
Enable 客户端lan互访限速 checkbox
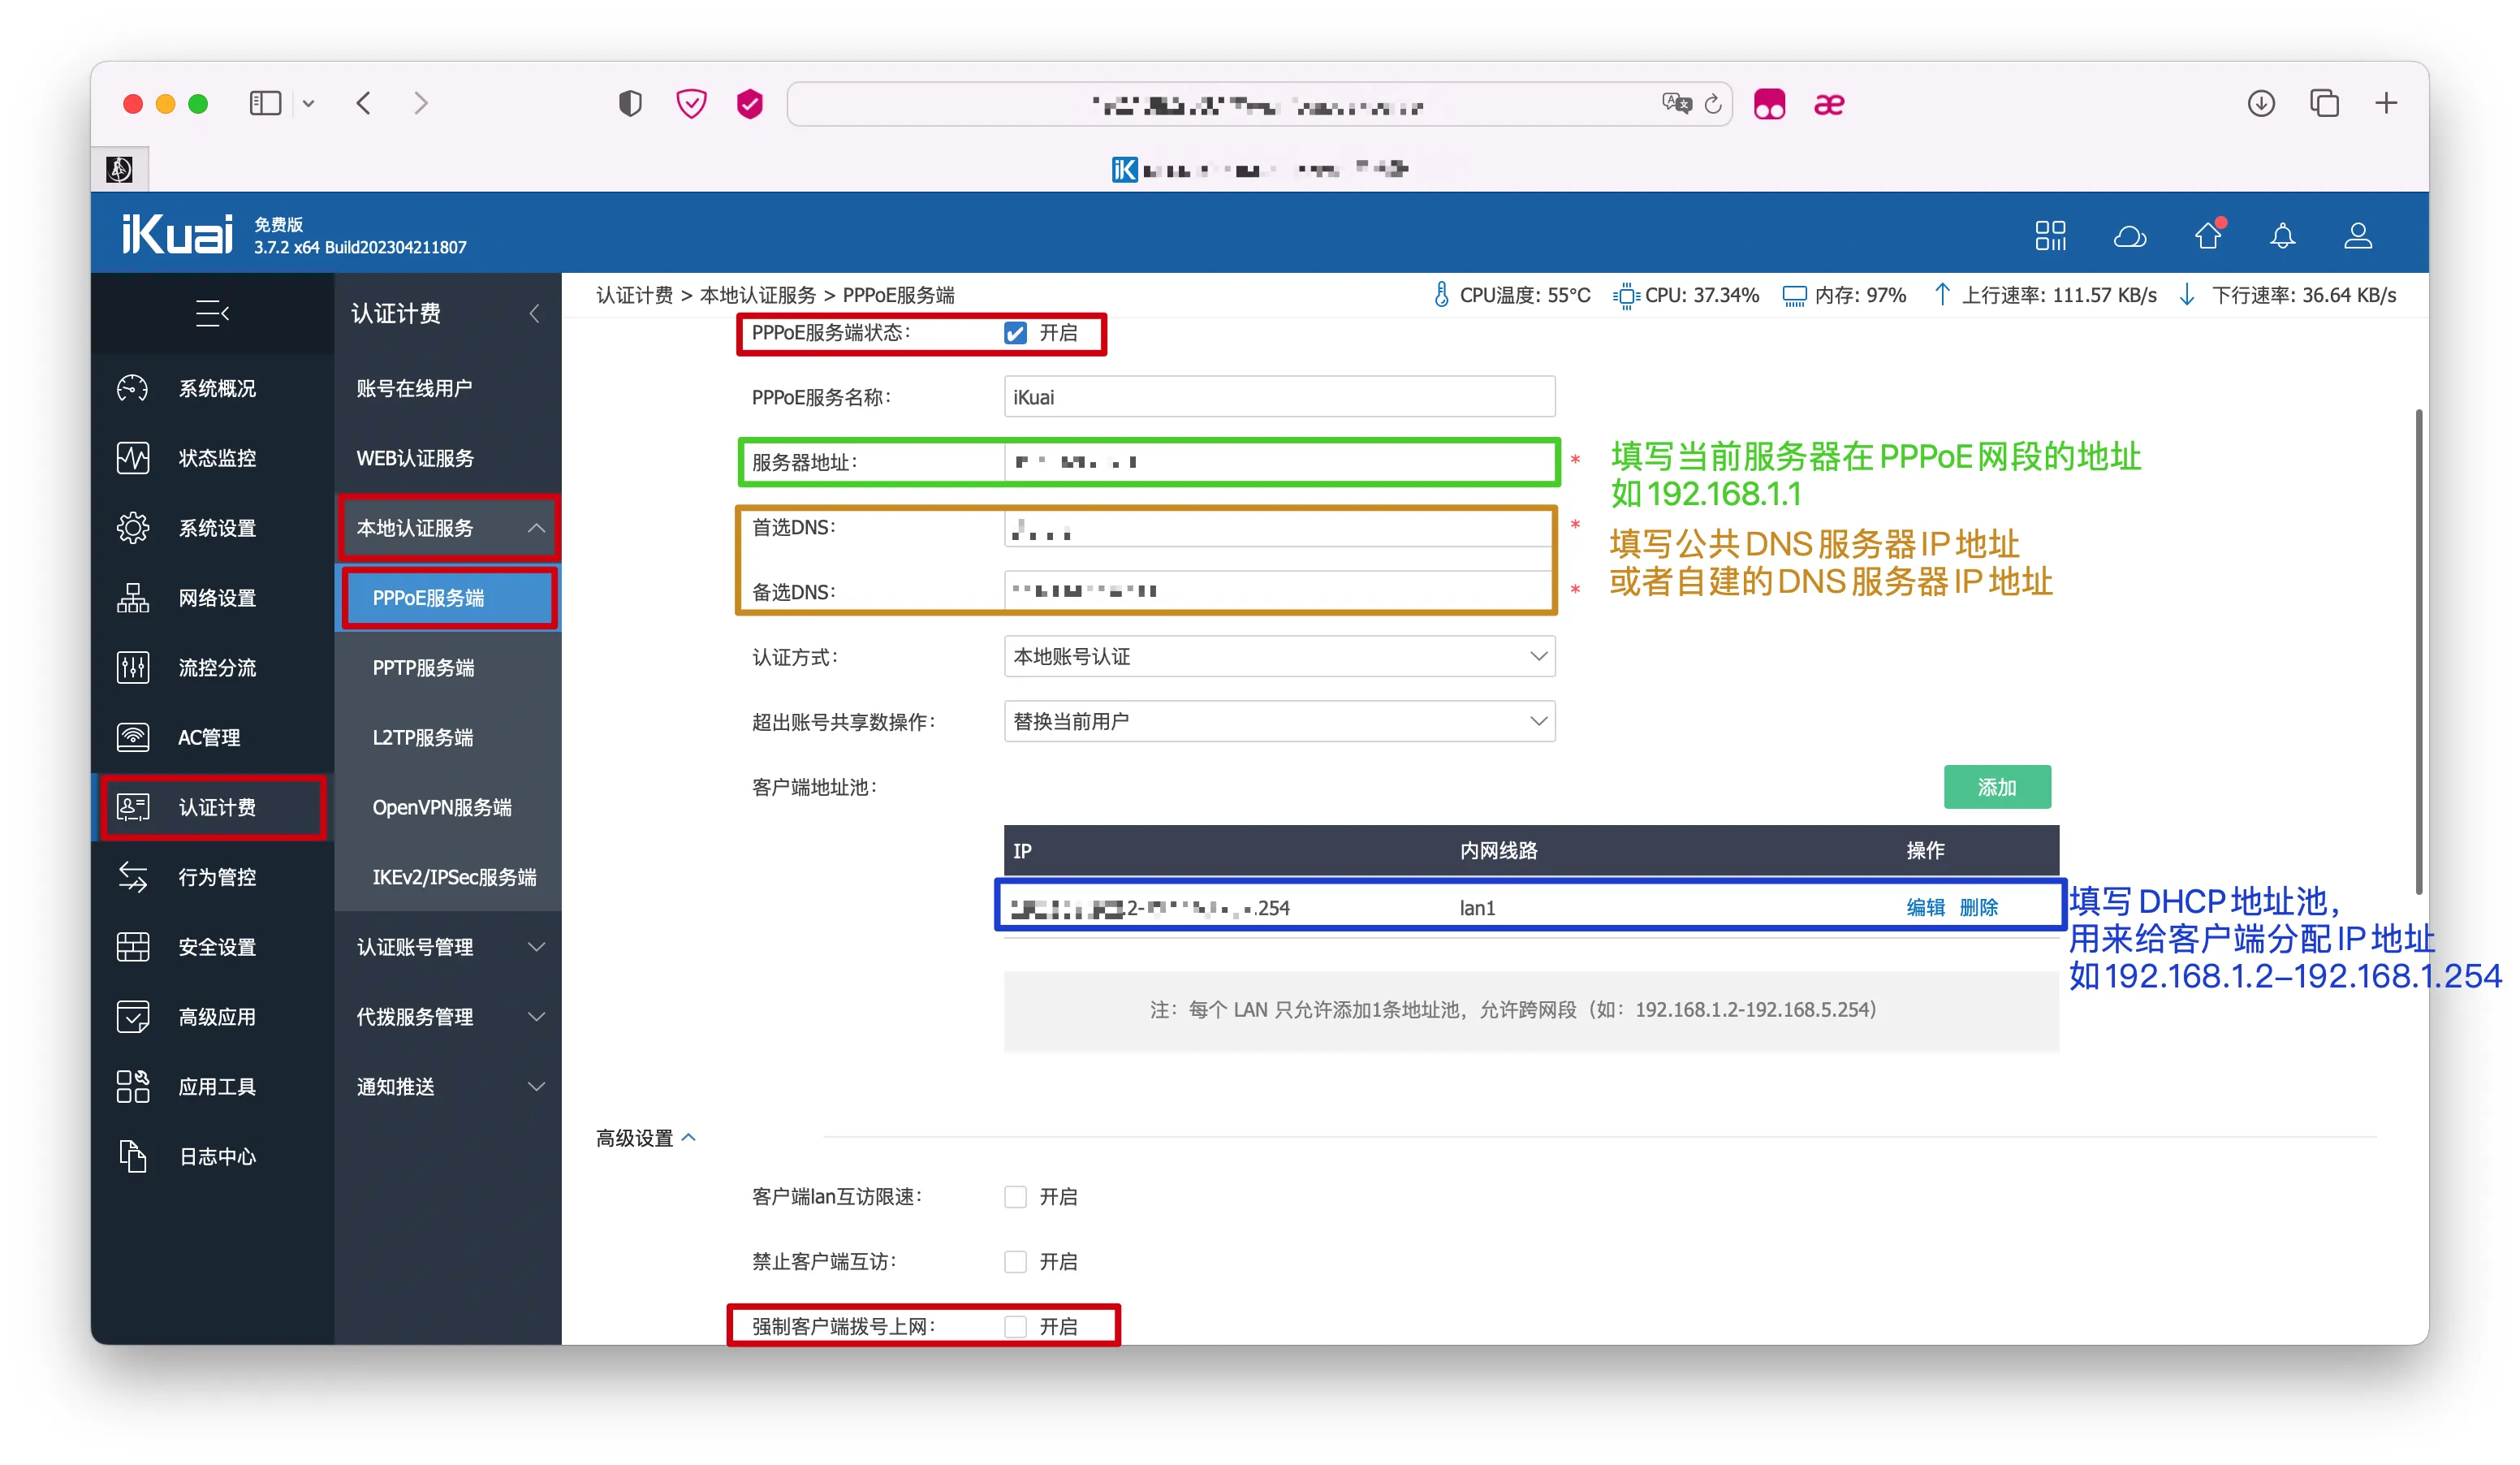coord(1015,1197)
